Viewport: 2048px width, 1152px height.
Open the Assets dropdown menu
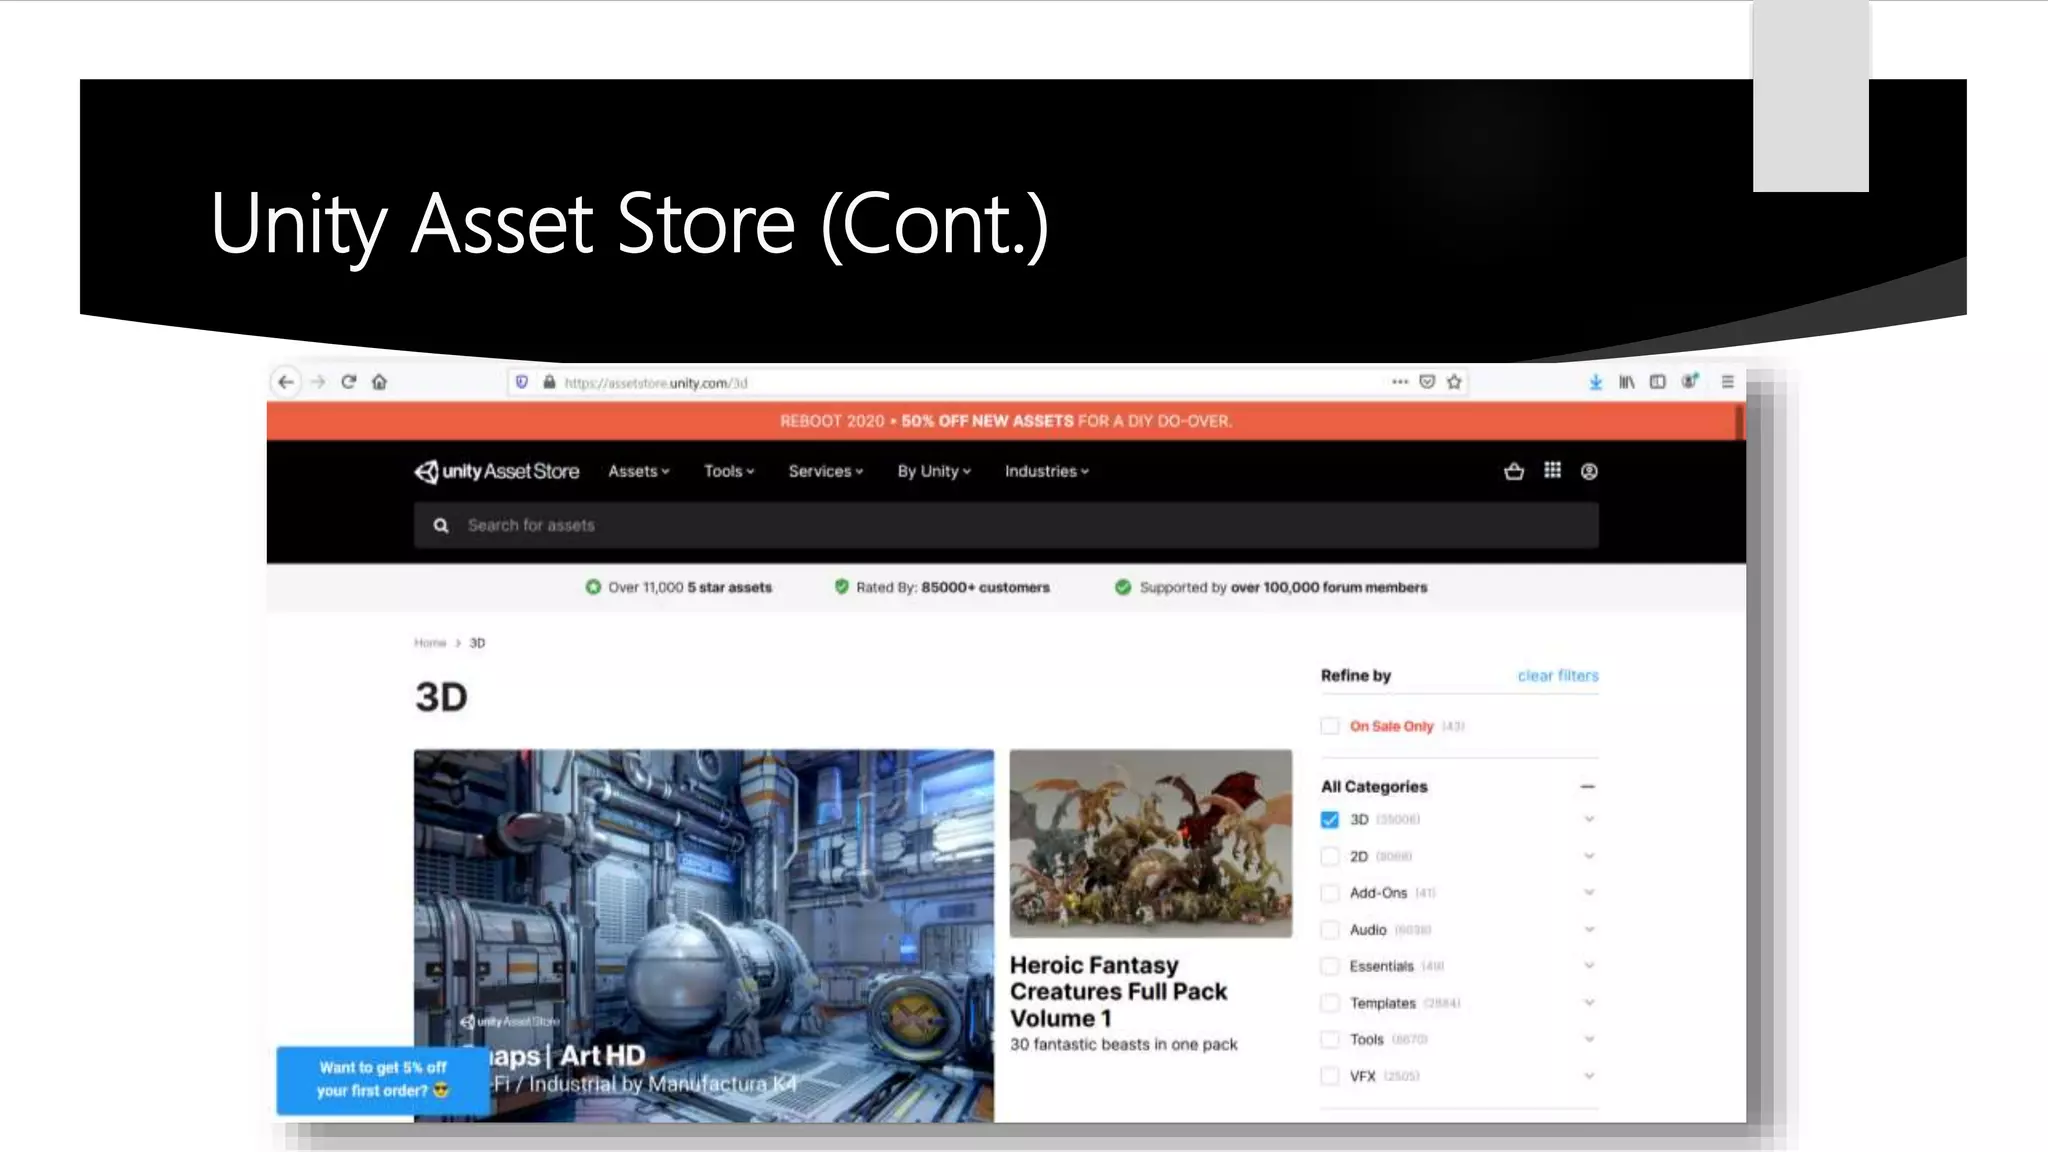[639, 471]
